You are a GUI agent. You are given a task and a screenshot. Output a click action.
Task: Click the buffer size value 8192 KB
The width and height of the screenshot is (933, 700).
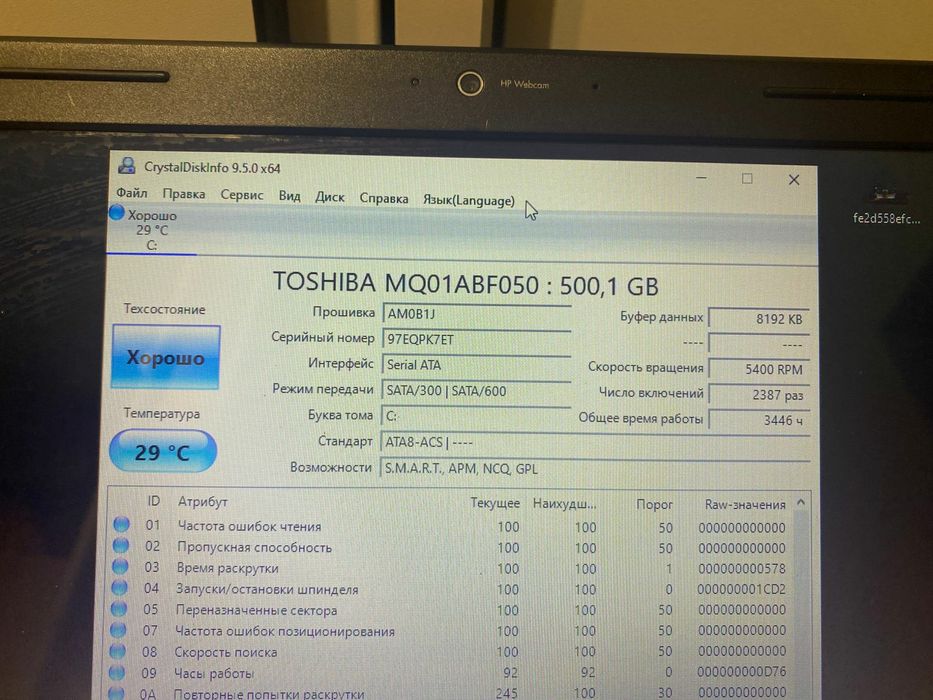(759, 318)
